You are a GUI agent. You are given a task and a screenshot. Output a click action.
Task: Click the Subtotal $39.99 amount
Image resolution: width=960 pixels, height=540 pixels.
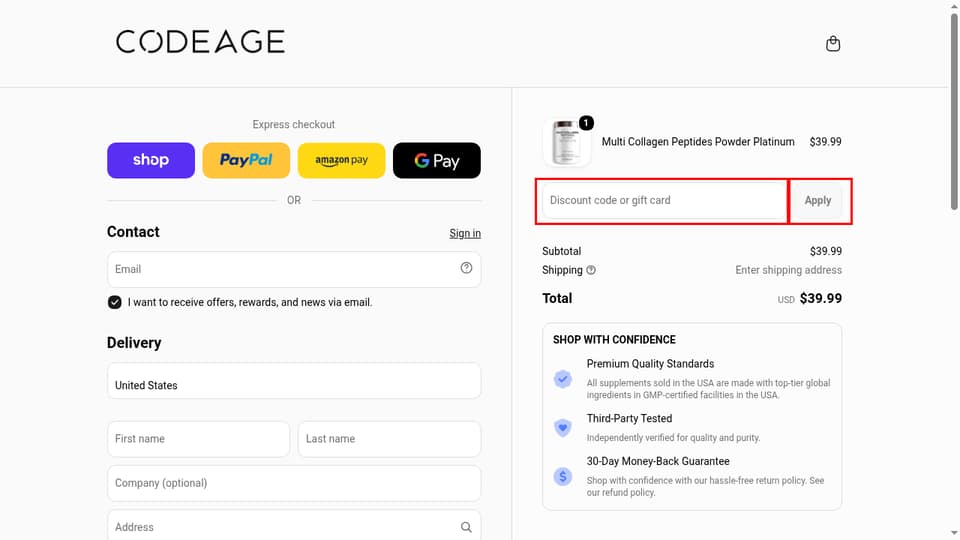[x=825, y=251]
